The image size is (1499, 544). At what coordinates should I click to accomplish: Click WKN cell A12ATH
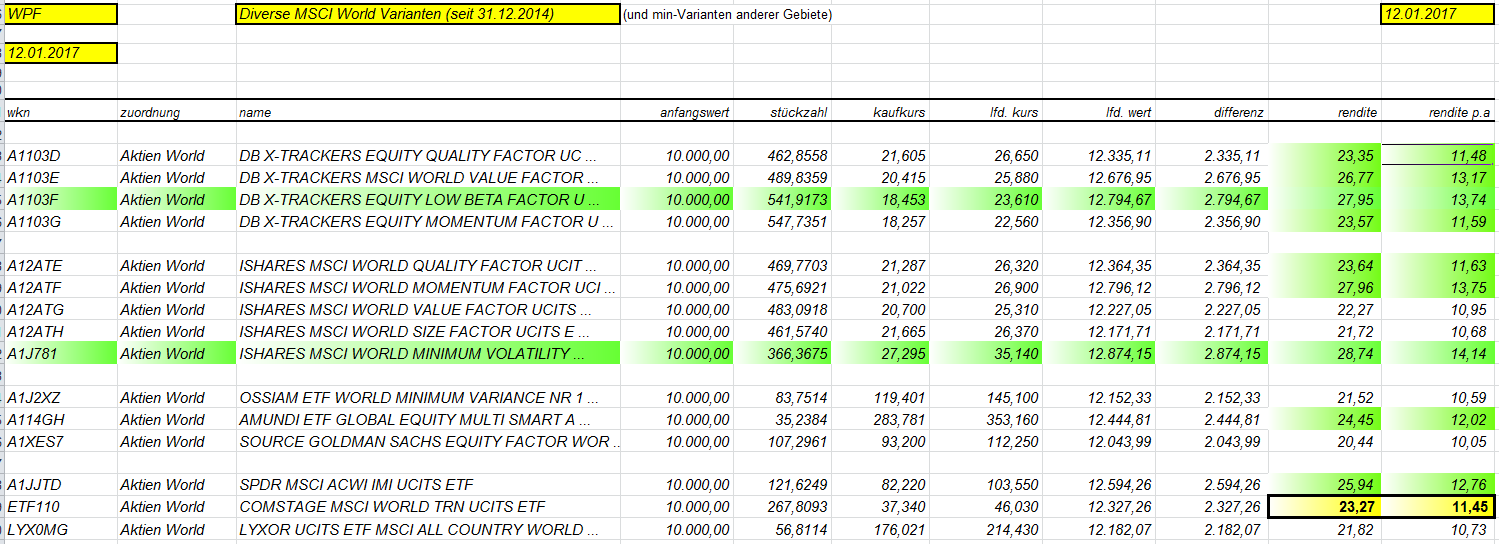(x=60, y=331)
